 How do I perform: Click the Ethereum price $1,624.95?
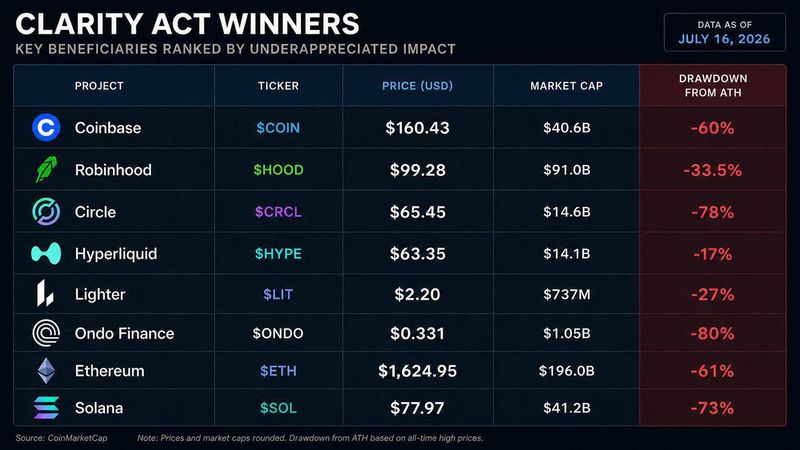coord(417,371)
